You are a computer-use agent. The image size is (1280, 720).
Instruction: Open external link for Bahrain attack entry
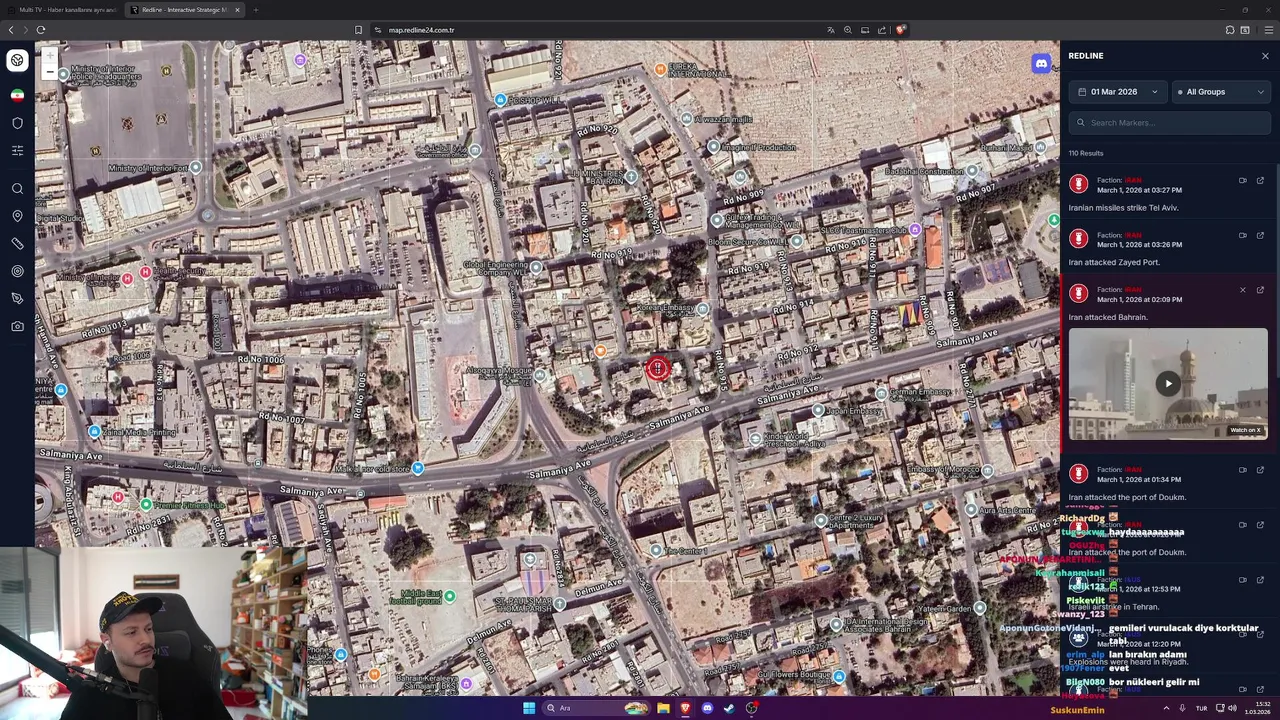[x=1260, y=290]
